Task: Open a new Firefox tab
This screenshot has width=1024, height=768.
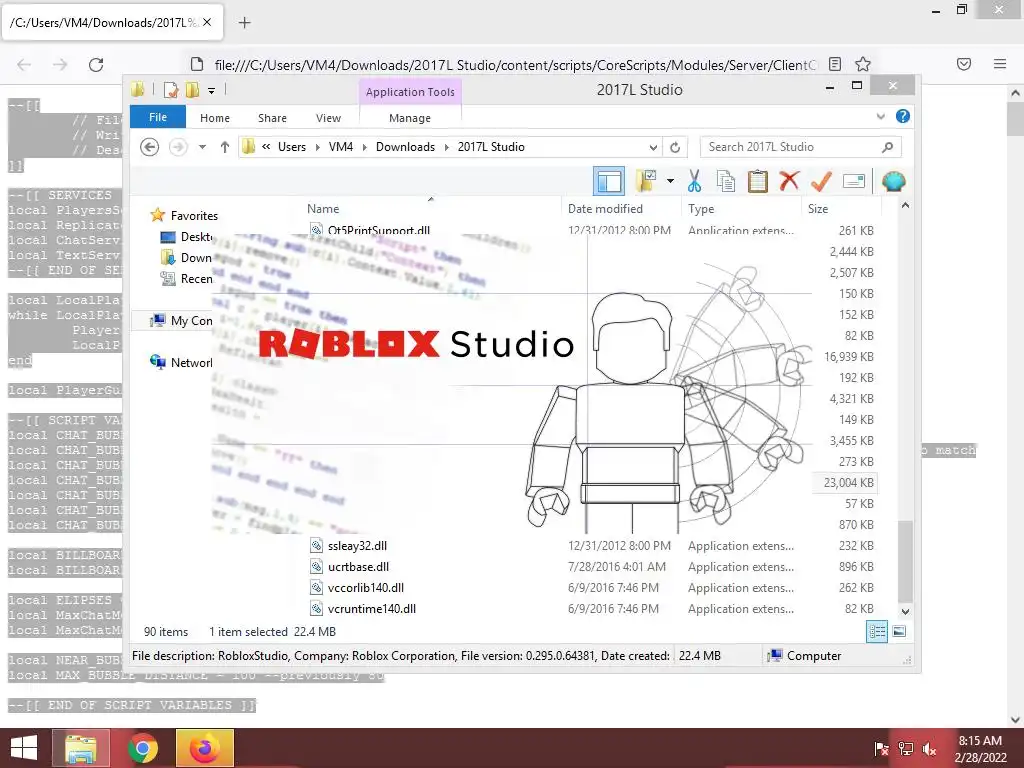Action: click(244, 23)
